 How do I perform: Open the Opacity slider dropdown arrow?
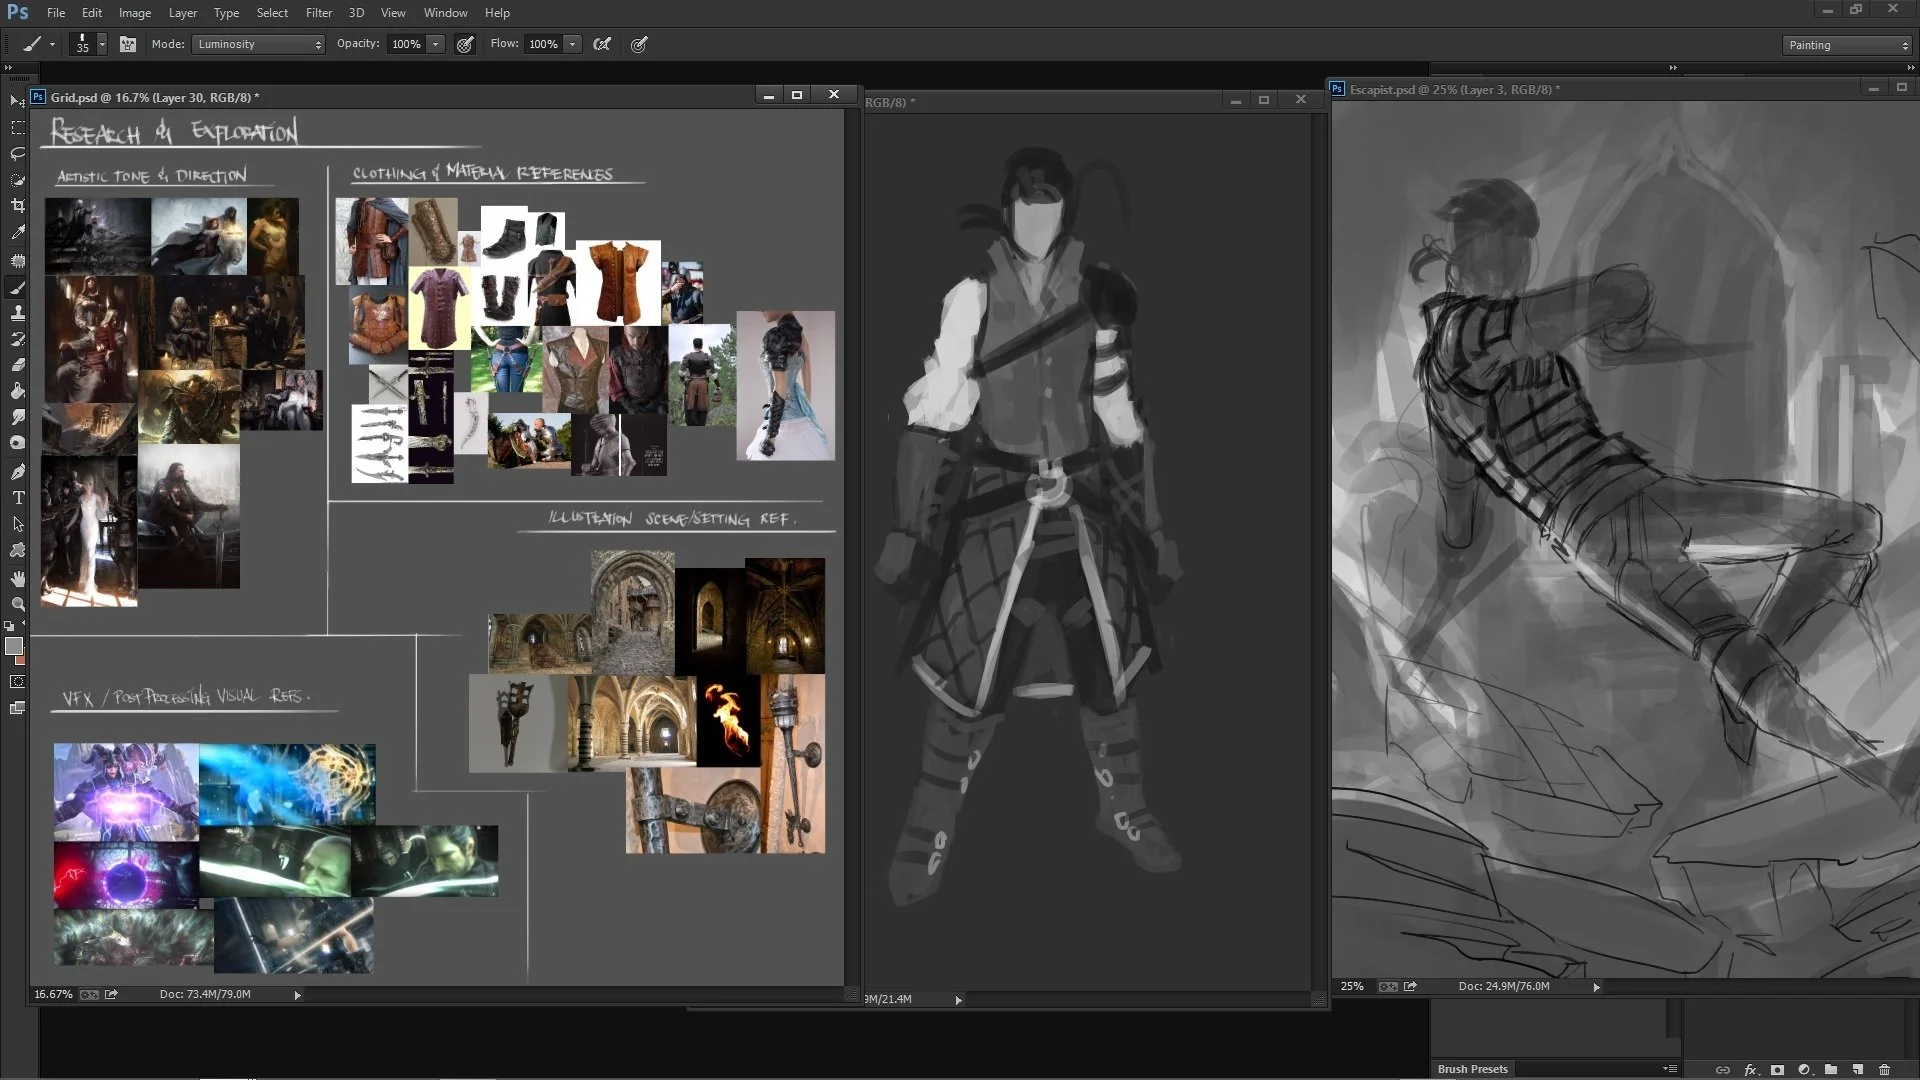click(x=435, y=44)
